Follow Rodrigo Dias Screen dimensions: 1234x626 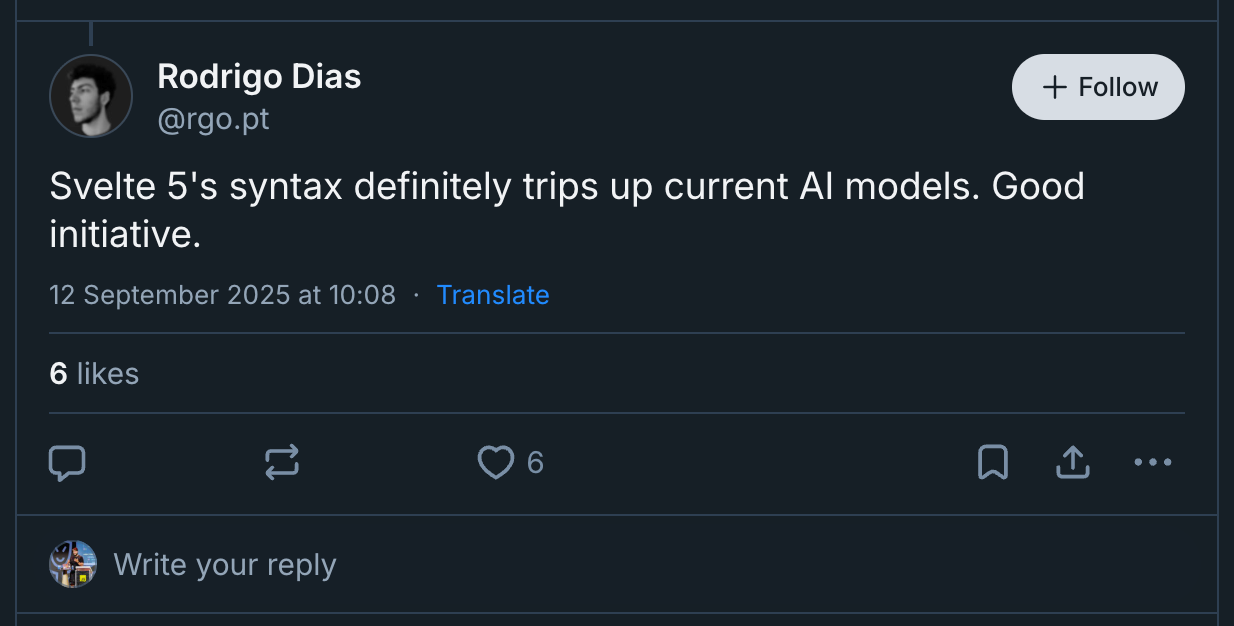pyautogui.click(x=1098, y=88)
